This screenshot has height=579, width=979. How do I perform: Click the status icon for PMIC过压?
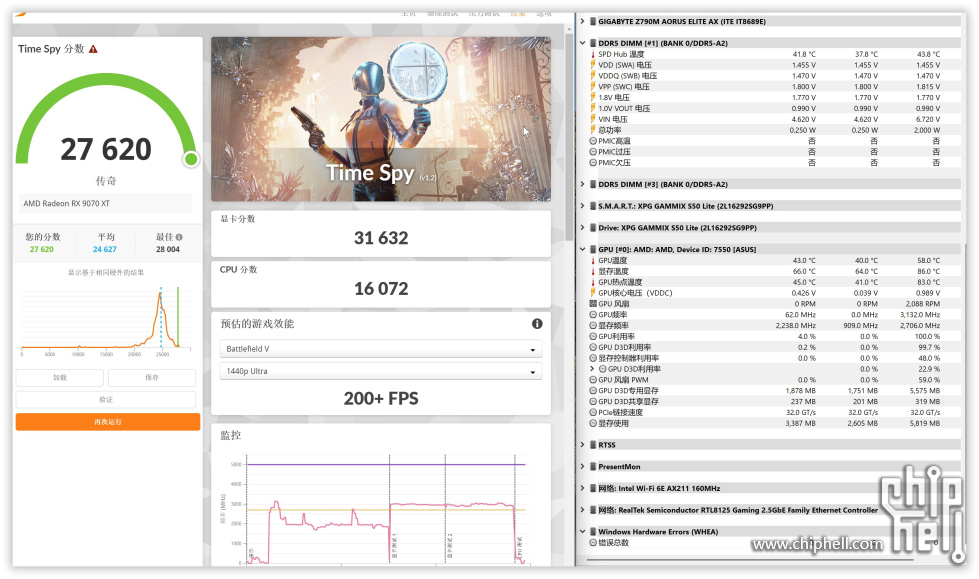click(593, 152)
